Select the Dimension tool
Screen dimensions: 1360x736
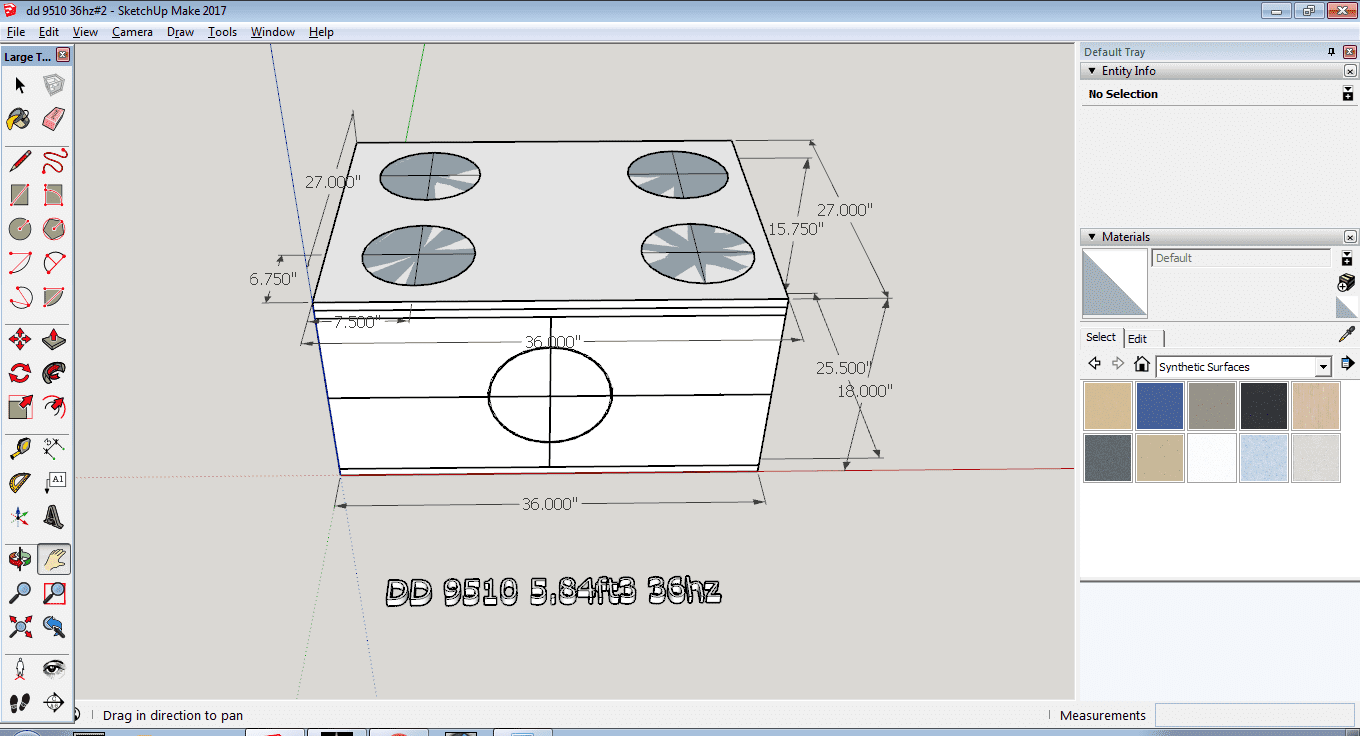[x=54, y=448]
